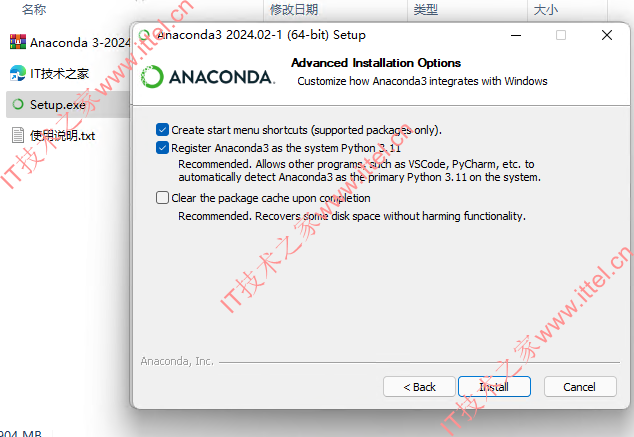Select the 使用说明.txt file name
Image resolution: width=634 pixels, height=437 pixels.
62,135
